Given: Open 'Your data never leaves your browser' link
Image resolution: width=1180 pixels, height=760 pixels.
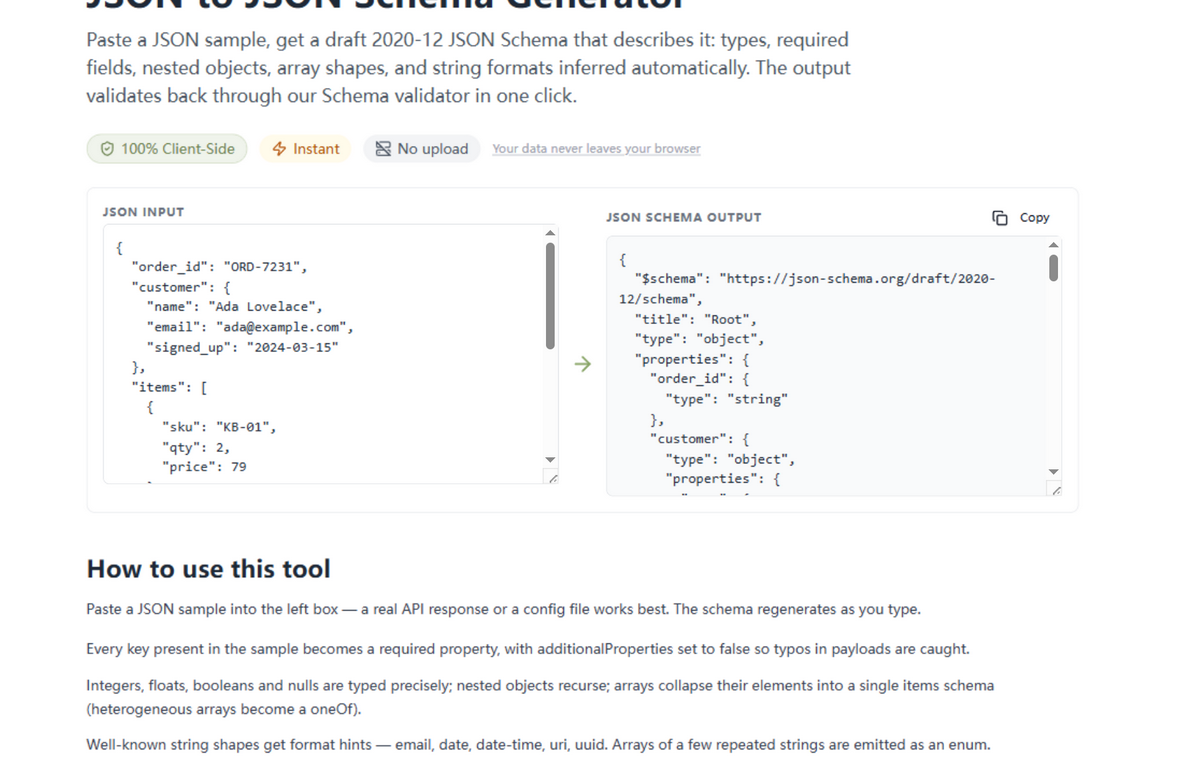Looking at the screenshot, I should coord(596,149).
